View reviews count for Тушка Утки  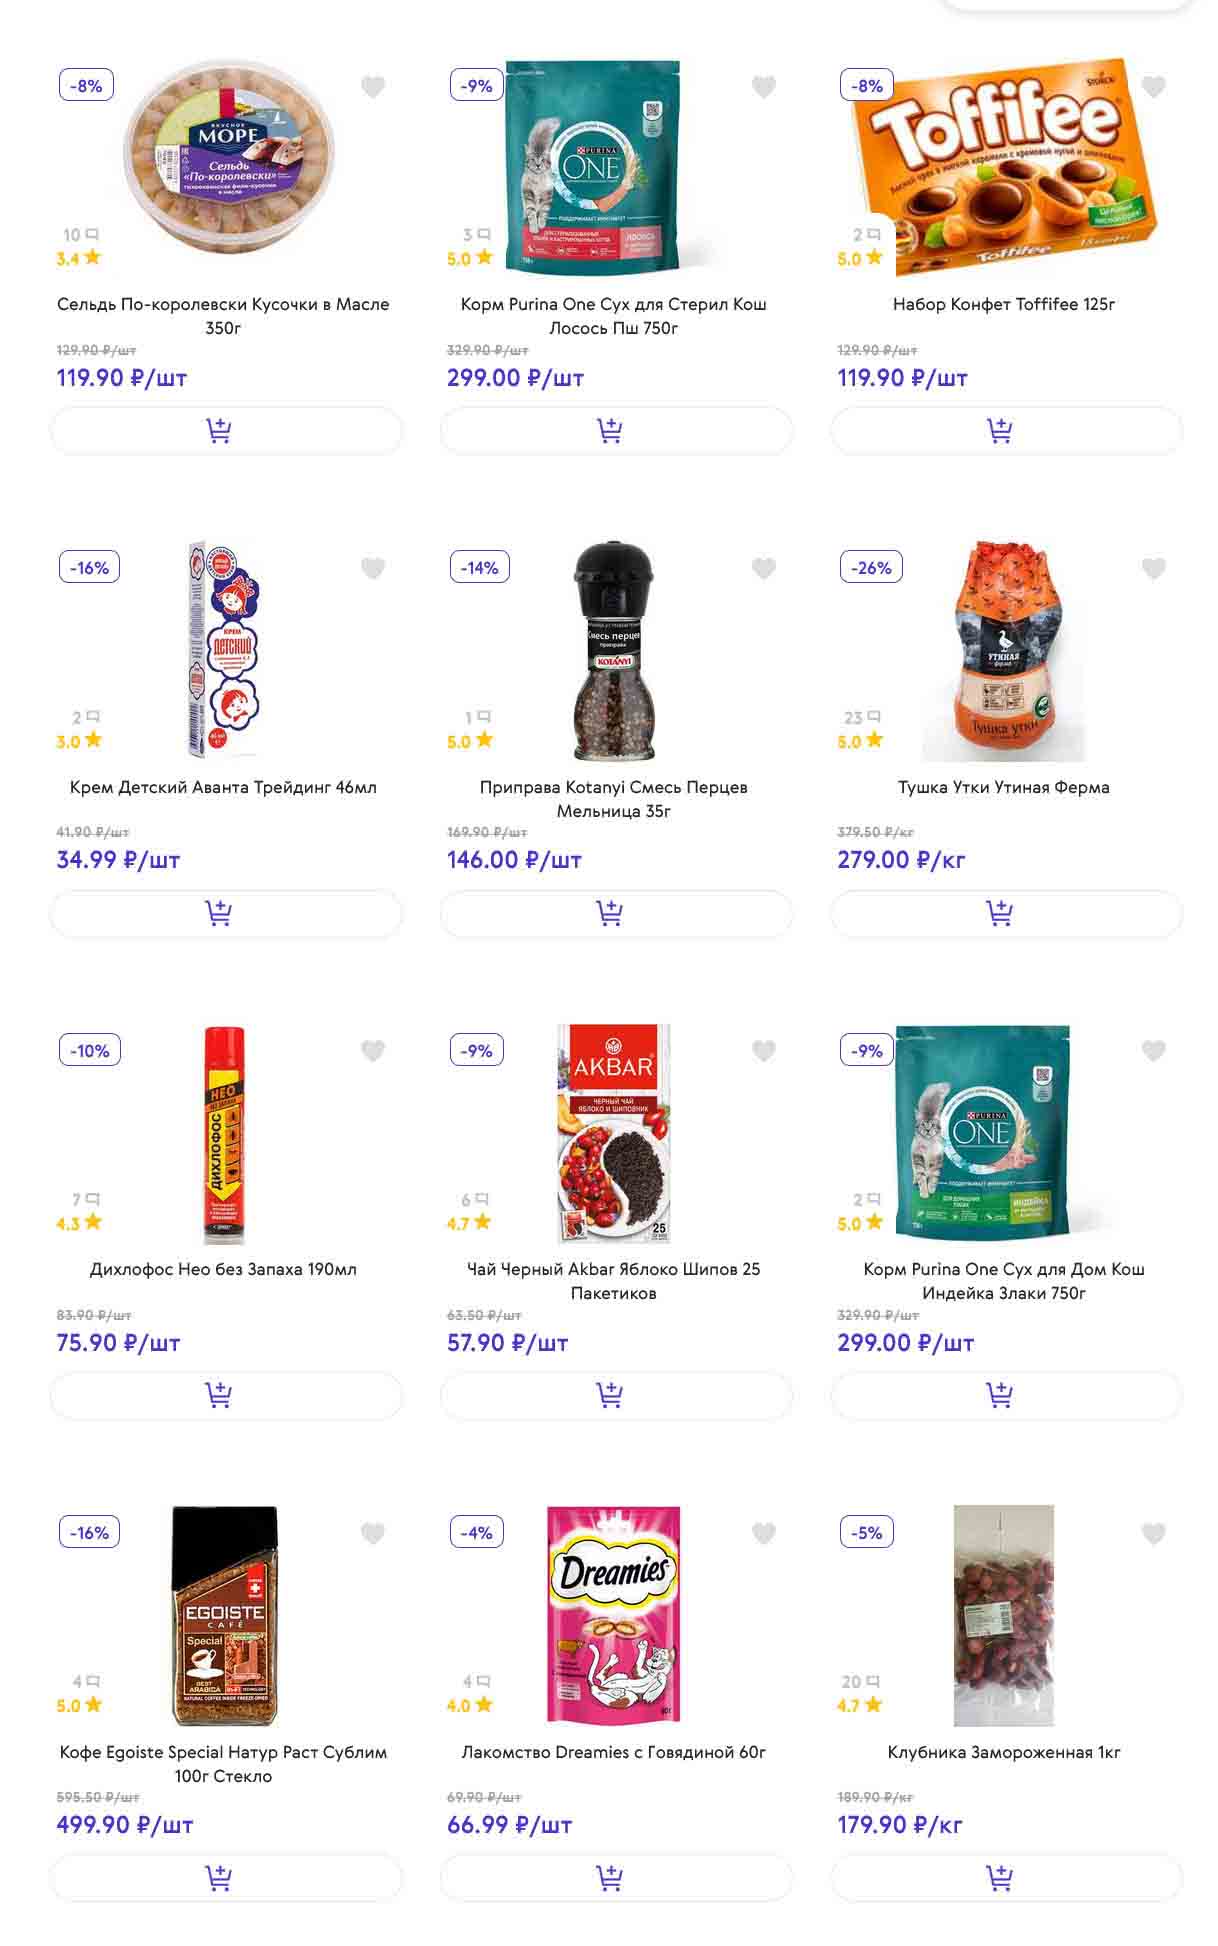[x=862, y=718]
